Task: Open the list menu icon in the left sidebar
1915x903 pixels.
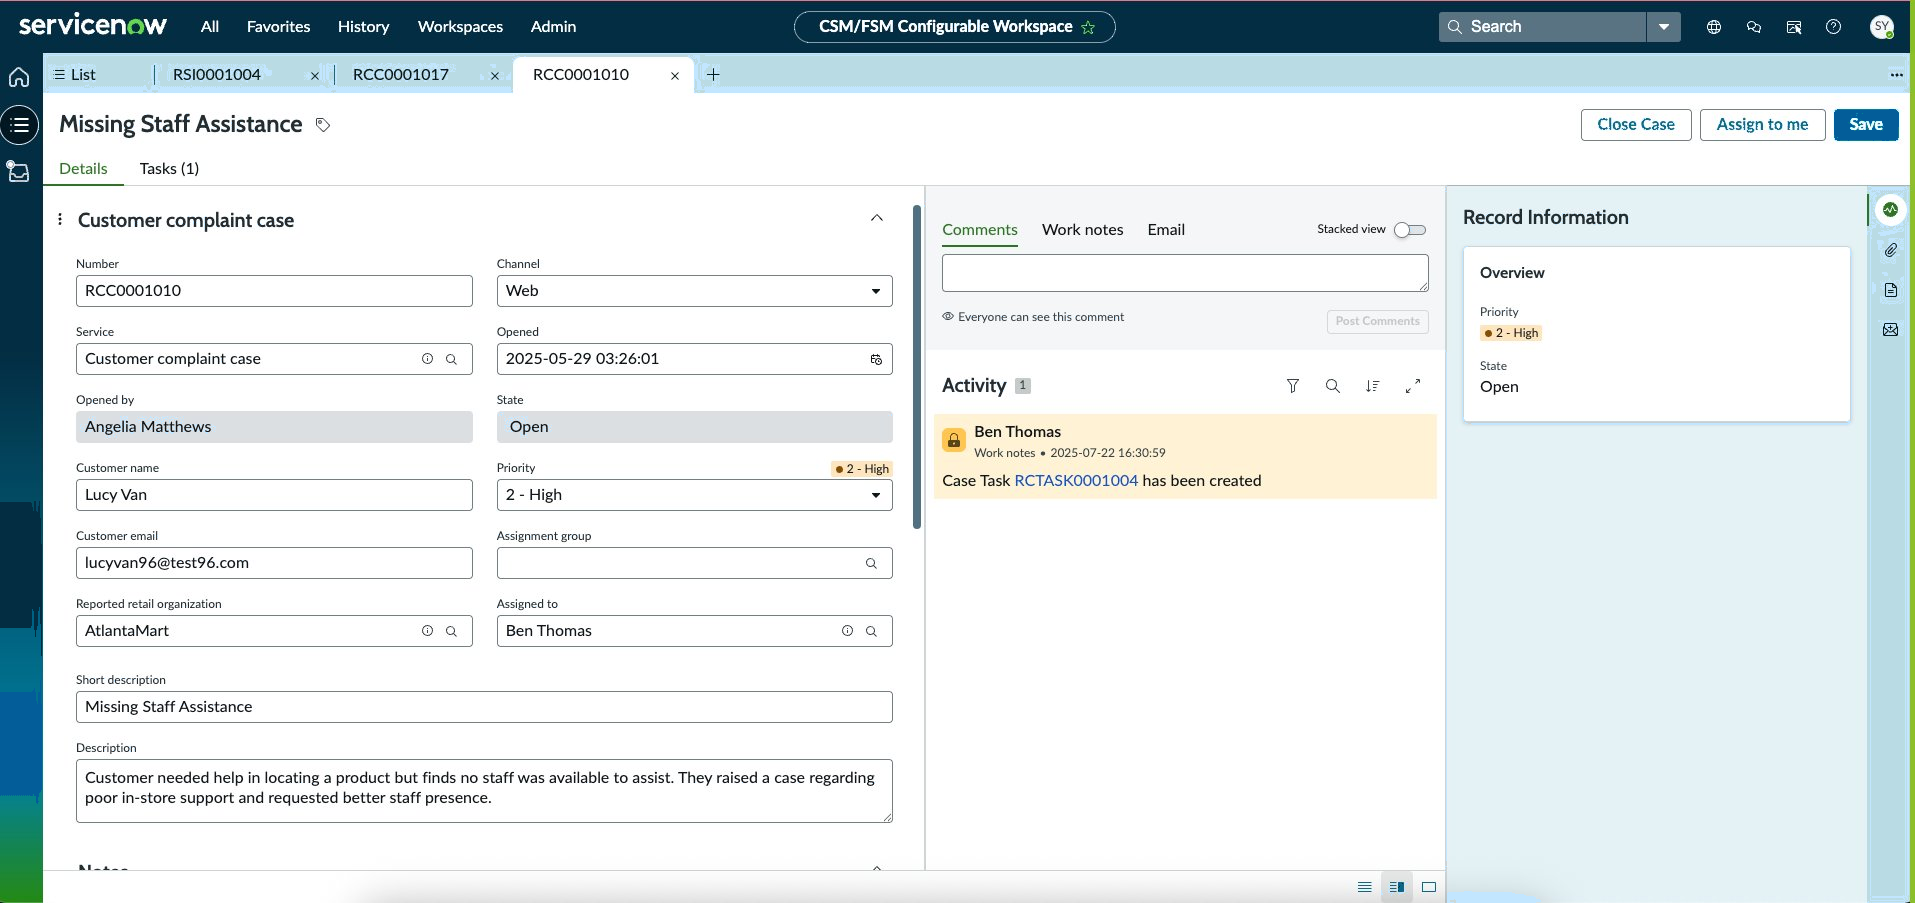Action: [19, 125]
